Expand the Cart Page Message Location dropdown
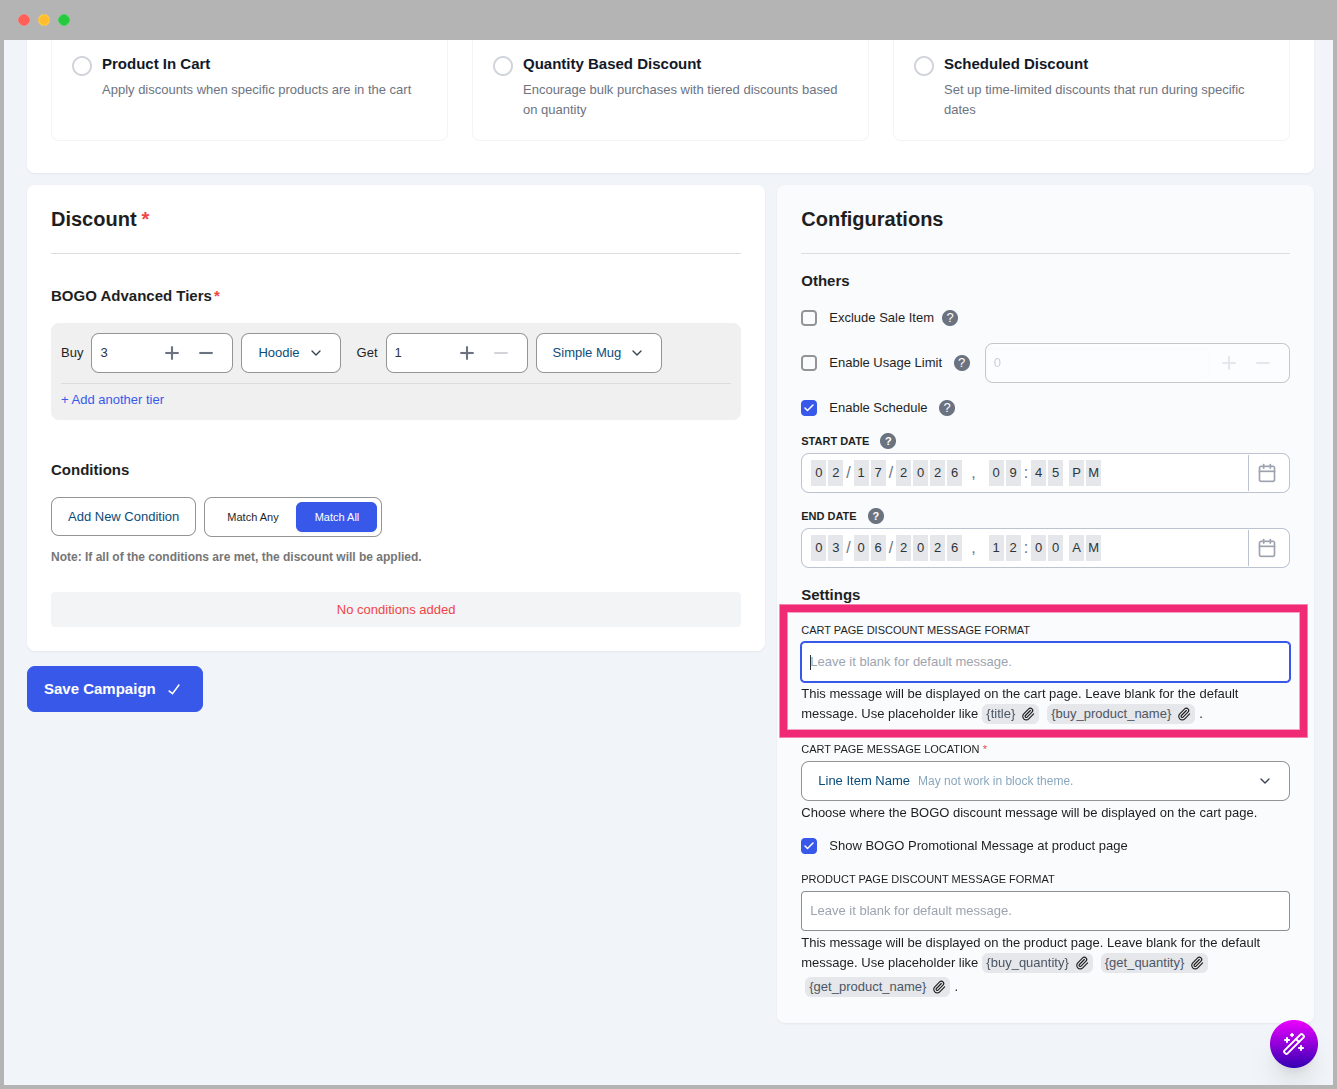 click(x=1045, y=781)
